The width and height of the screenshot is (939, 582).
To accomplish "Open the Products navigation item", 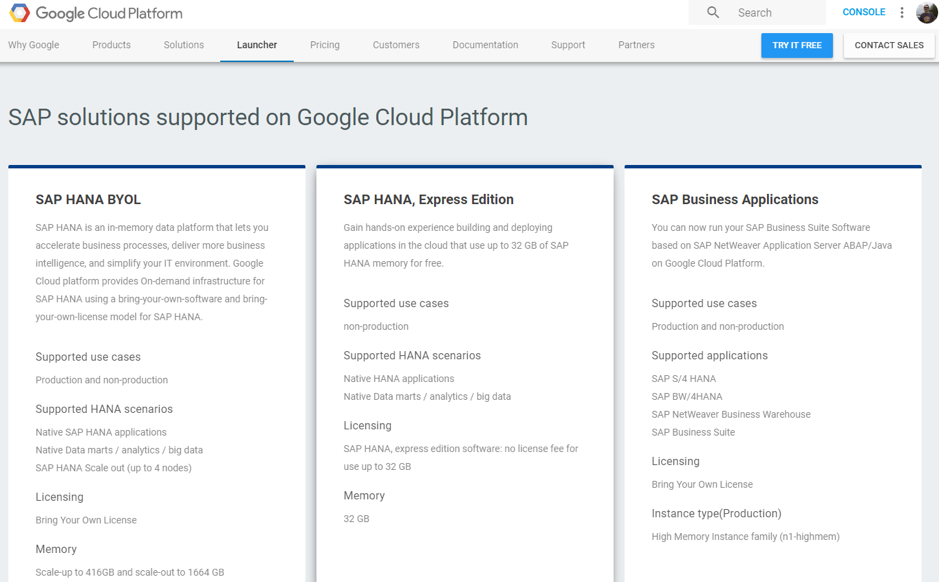I will pyautogui.click(x=111, y=45).
